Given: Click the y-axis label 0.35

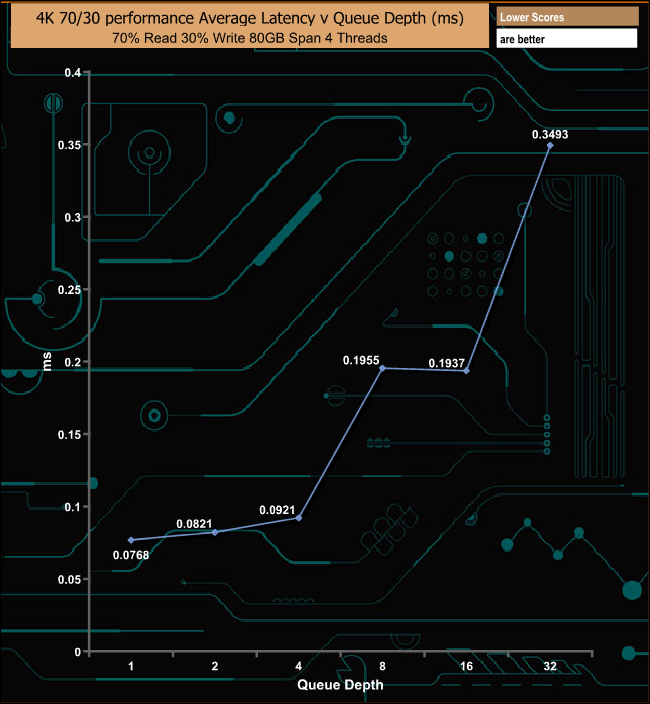Looking at the screenshot, I should pos(69,145).
